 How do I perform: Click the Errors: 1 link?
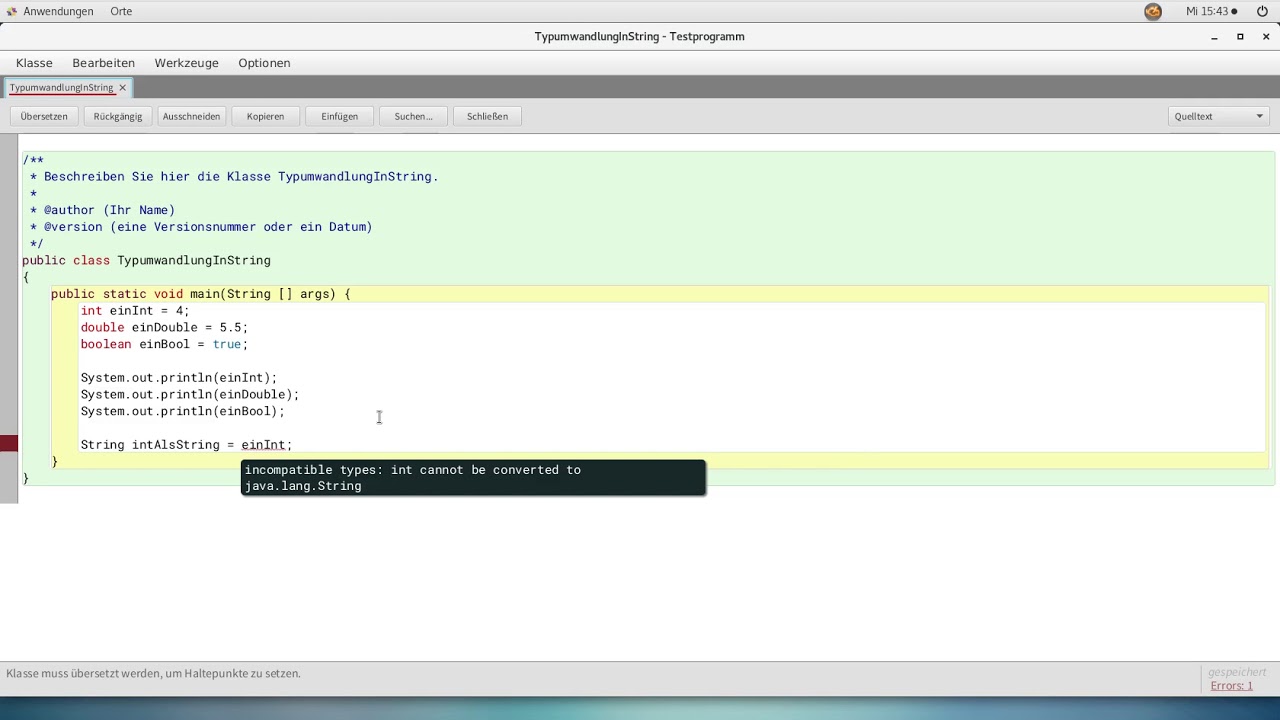coord(1231,686)
